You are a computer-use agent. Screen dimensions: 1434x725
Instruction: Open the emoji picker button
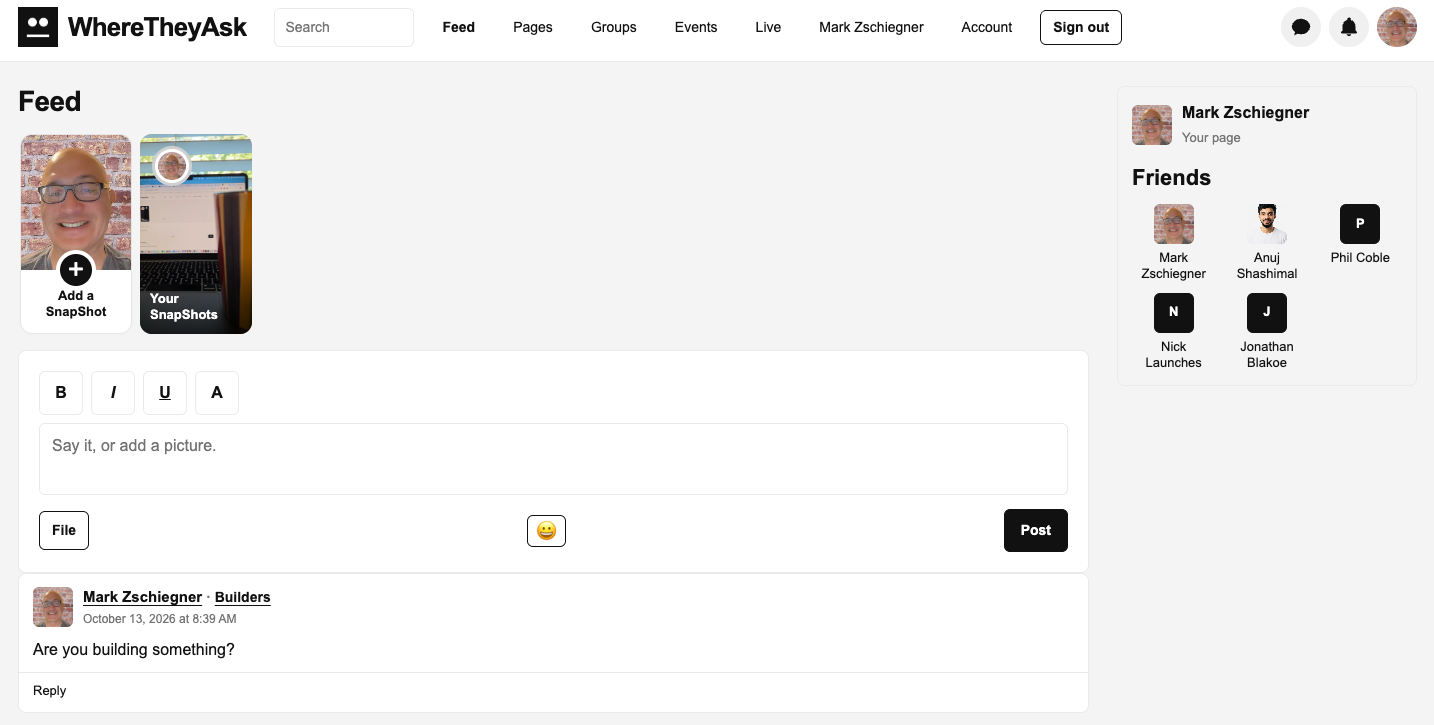(x=546, y=531)
